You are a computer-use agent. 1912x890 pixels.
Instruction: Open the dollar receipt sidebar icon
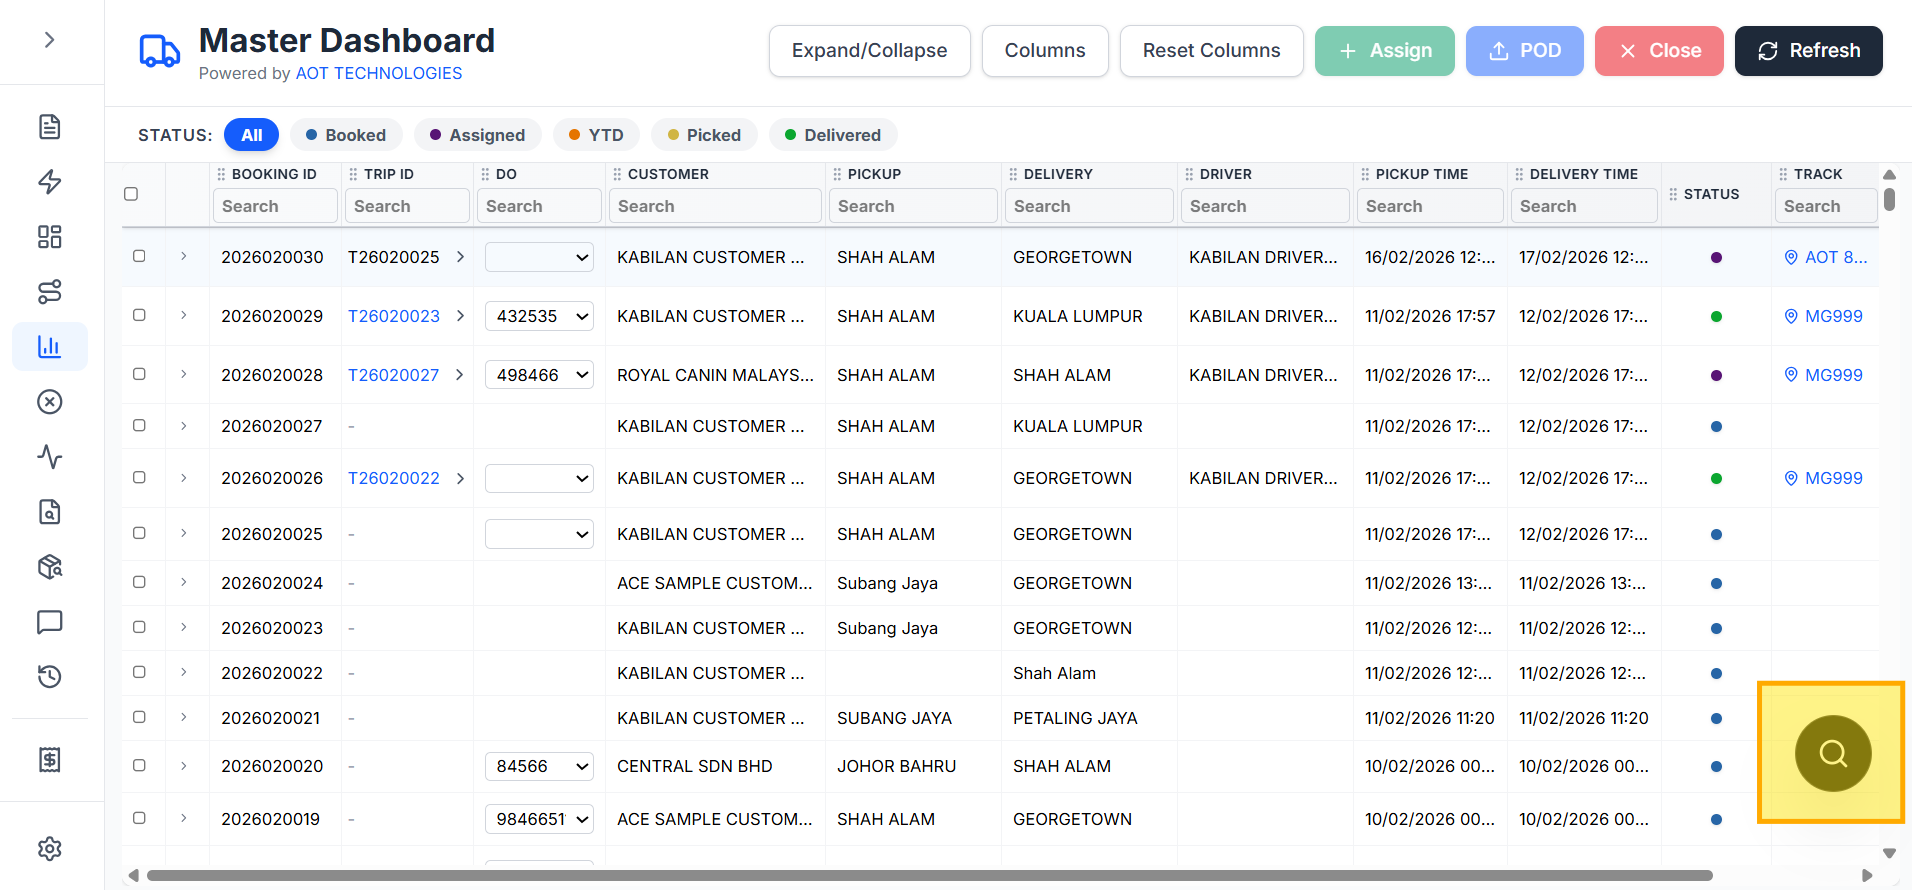49,760
